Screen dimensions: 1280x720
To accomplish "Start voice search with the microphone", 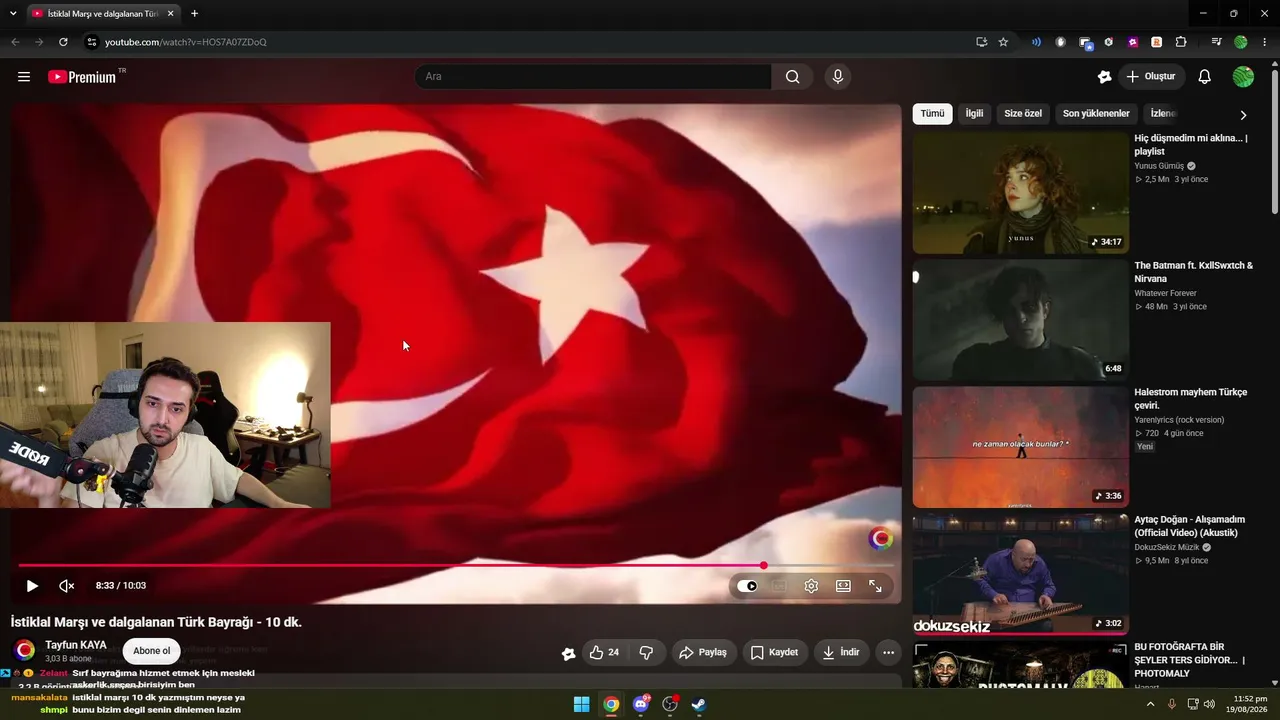I will coord(838,77).
